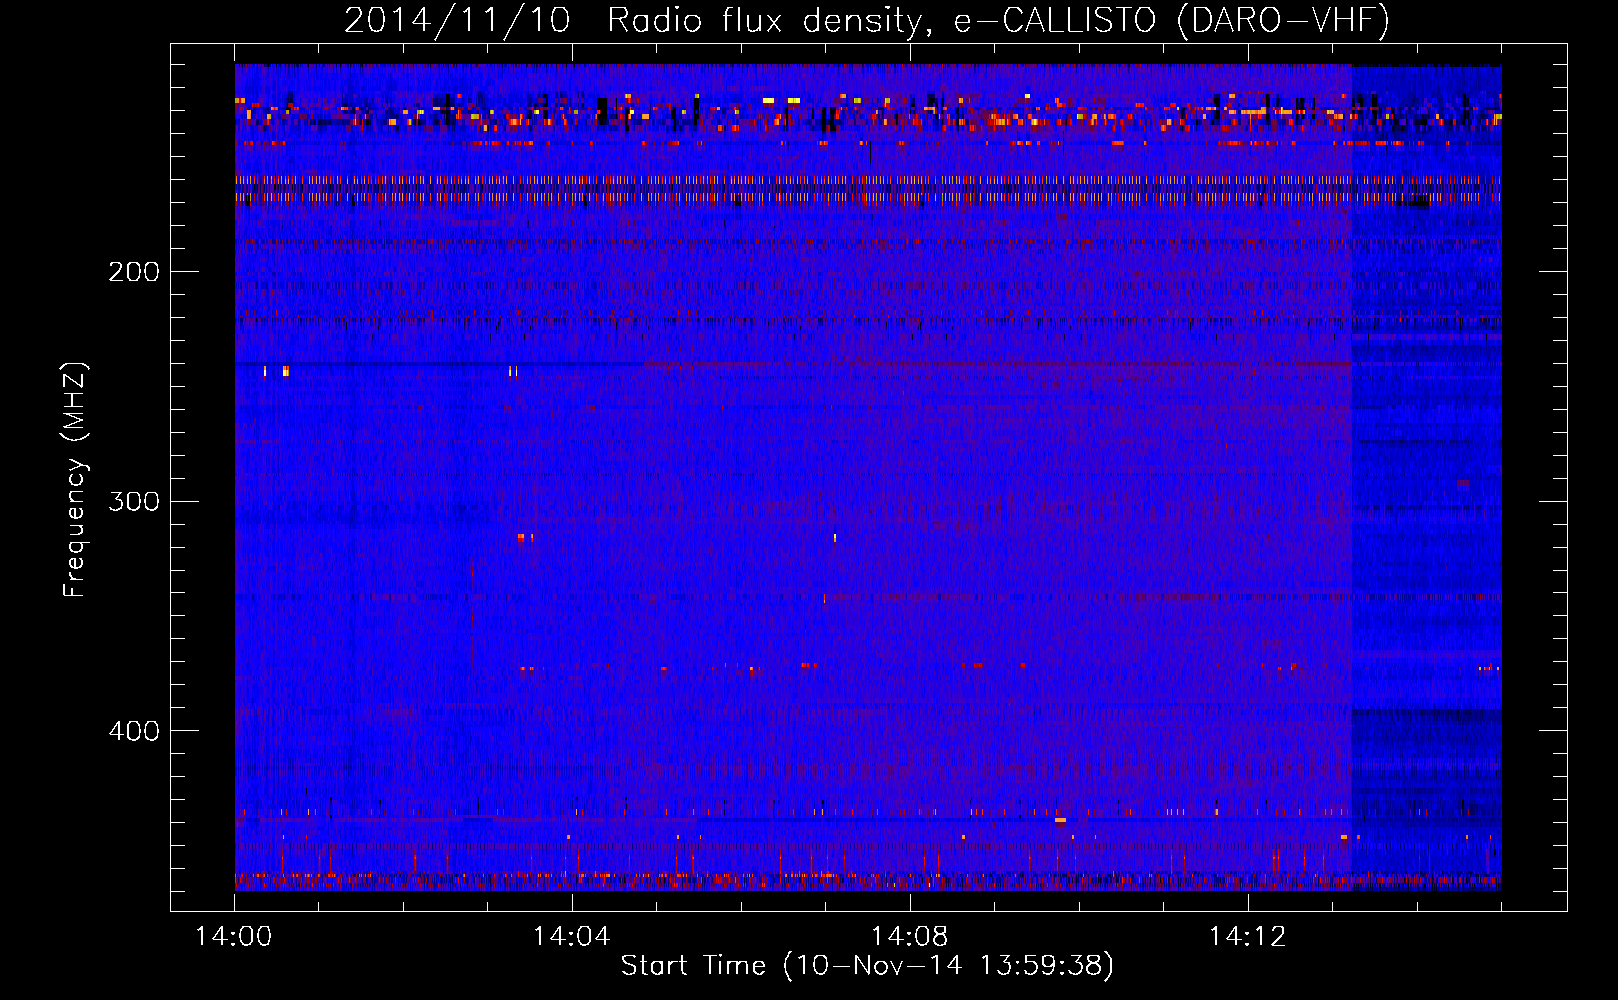This screenshot has width=1618, height=1000.
Task: Click the 14:04 time tick label
Action: (x=572, y=937)
